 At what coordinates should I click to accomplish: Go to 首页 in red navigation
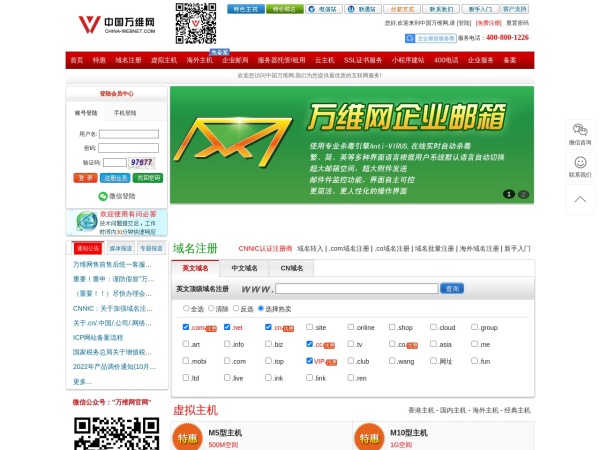[77, 60]
